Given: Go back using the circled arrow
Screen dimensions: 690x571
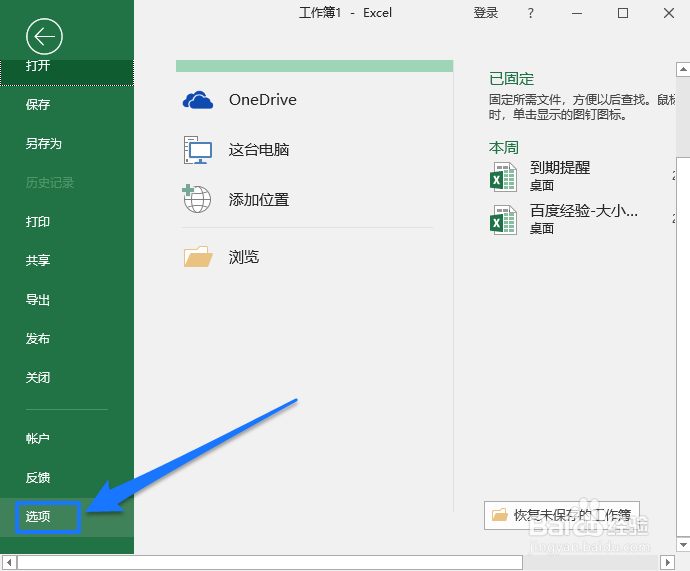Looking at the screenshot, I should 44,37.
